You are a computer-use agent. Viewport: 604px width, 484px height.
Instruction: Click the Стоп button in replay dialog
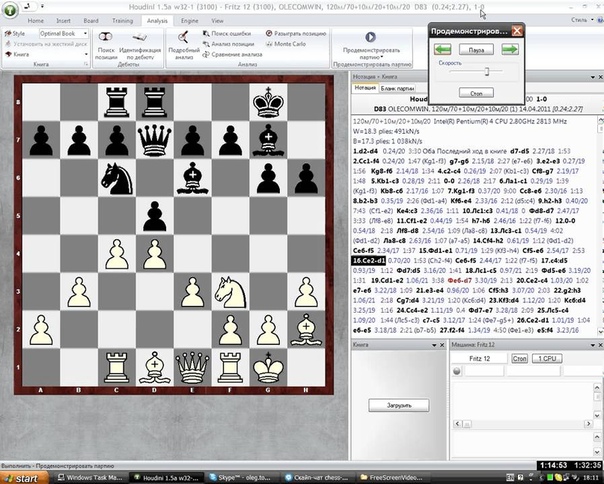pos(476,93)
